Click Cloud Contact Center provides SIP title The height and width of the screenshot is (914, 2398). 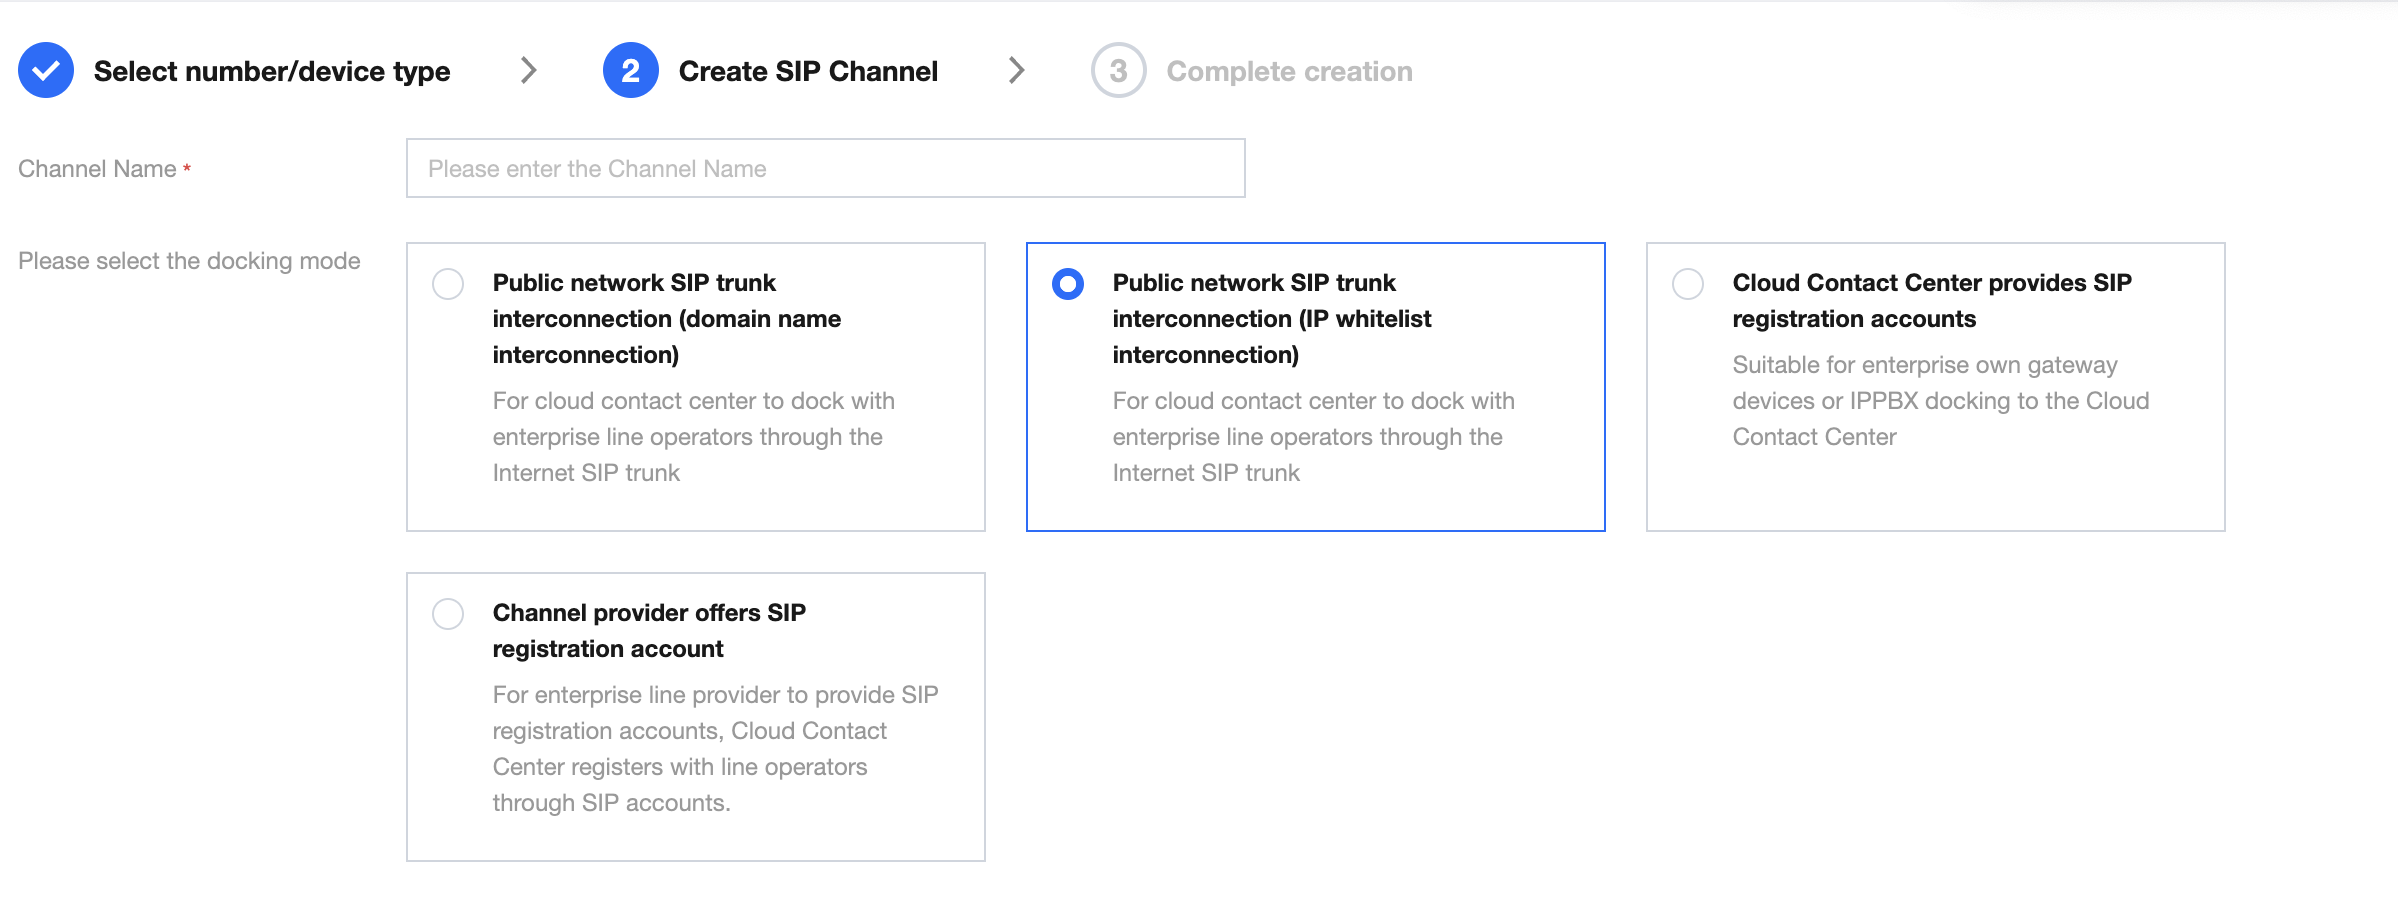click(x=1932, y=301)
